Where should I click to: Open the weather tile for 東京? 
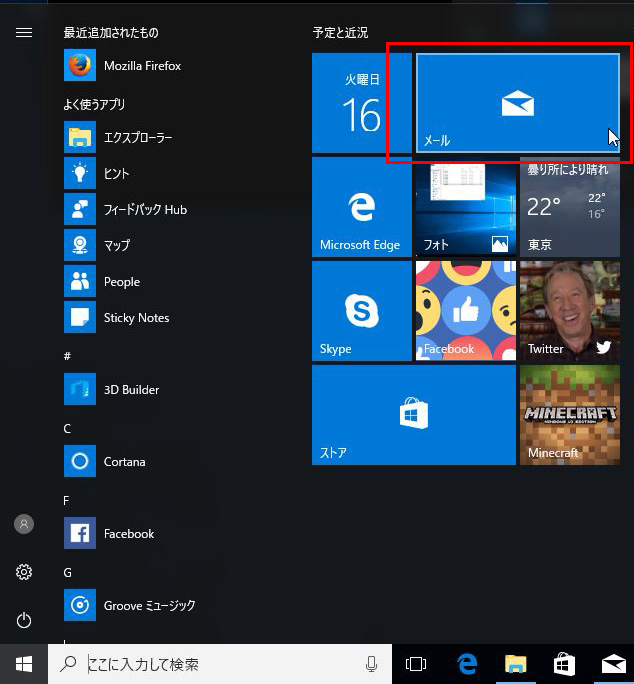pyautogui.click(x=570, y=207)
